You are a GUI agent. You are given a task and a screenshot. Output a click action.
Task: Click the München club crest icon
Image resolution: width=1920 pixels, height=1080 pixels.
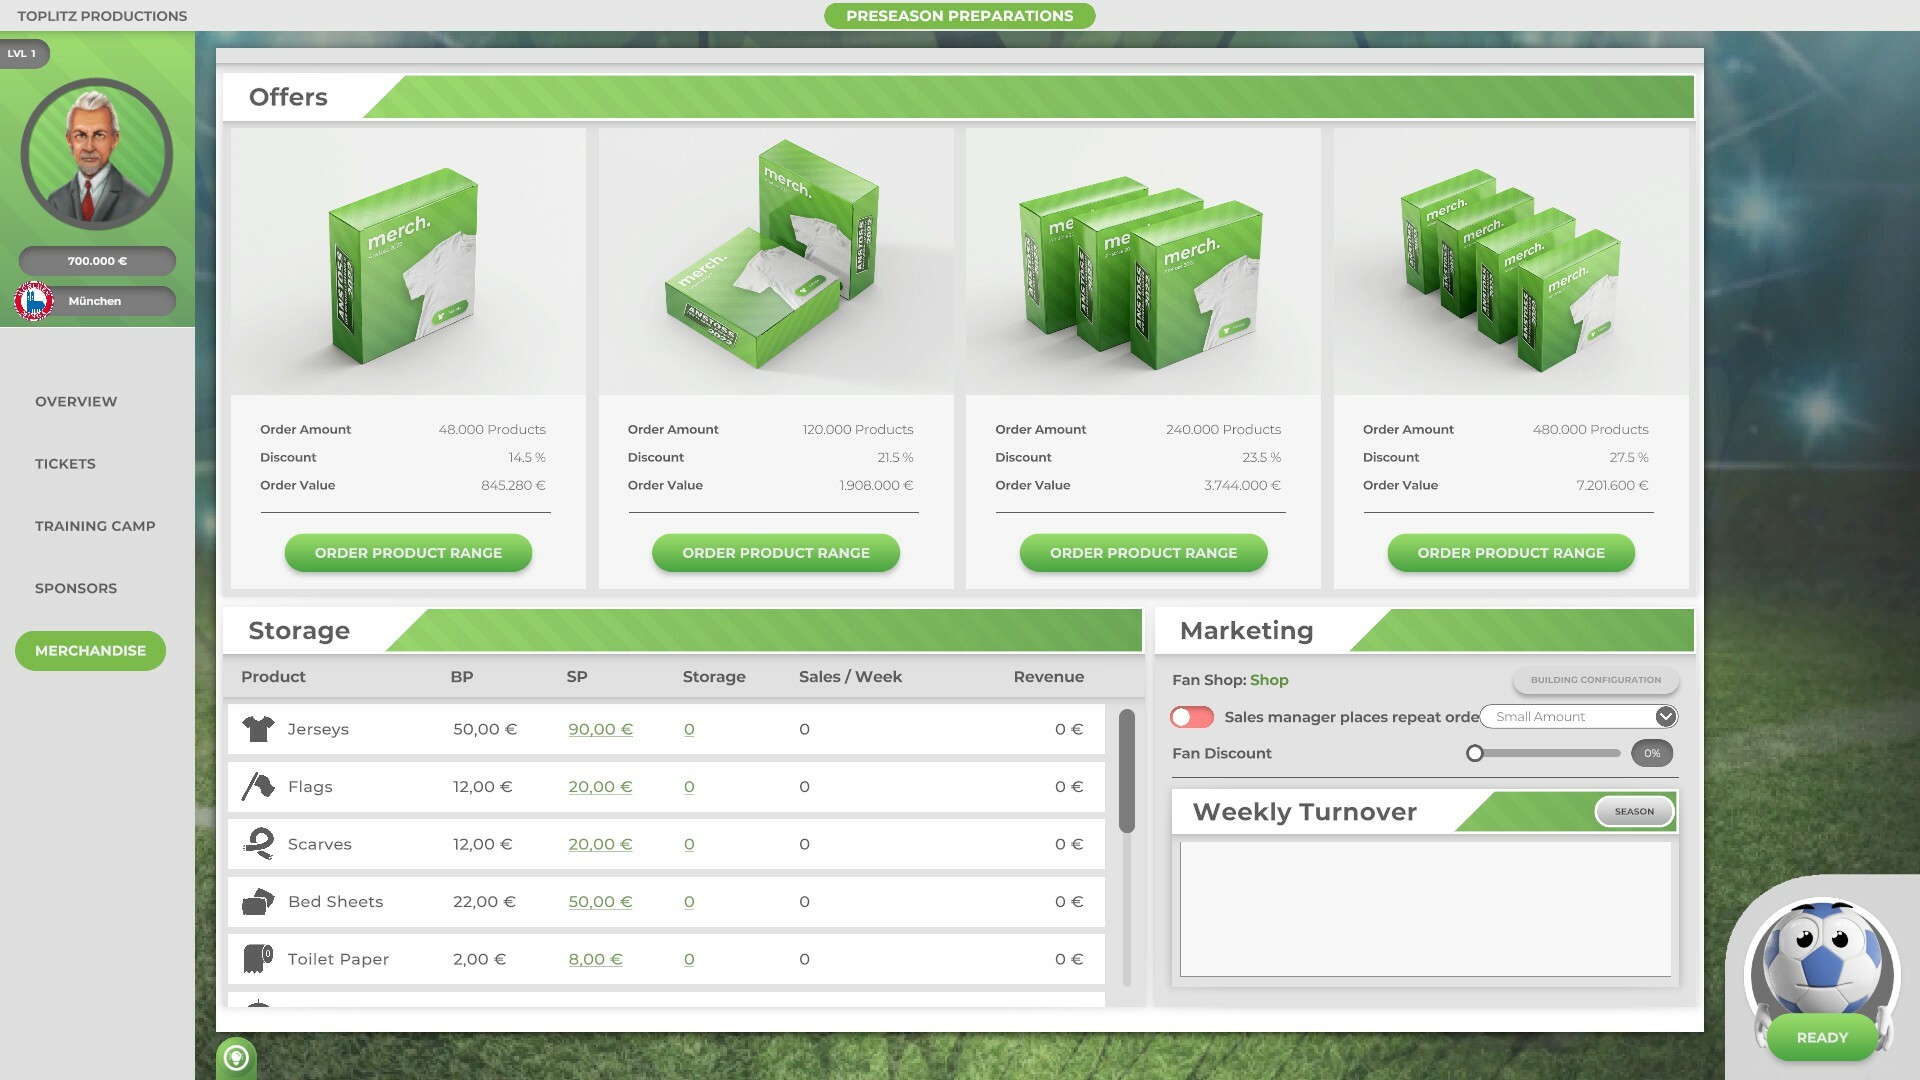point(34,301)
